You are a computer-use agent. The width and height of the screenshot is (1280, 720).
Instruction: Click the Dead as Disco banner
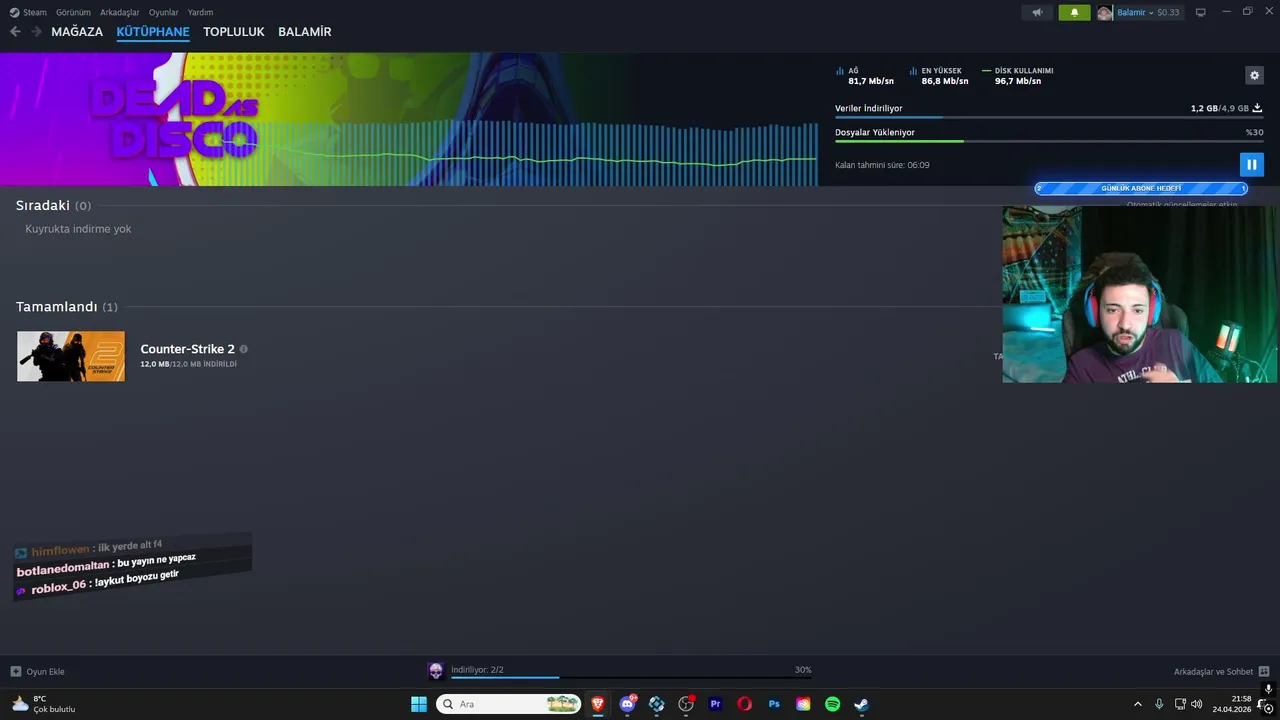click(x=409, y=119)
